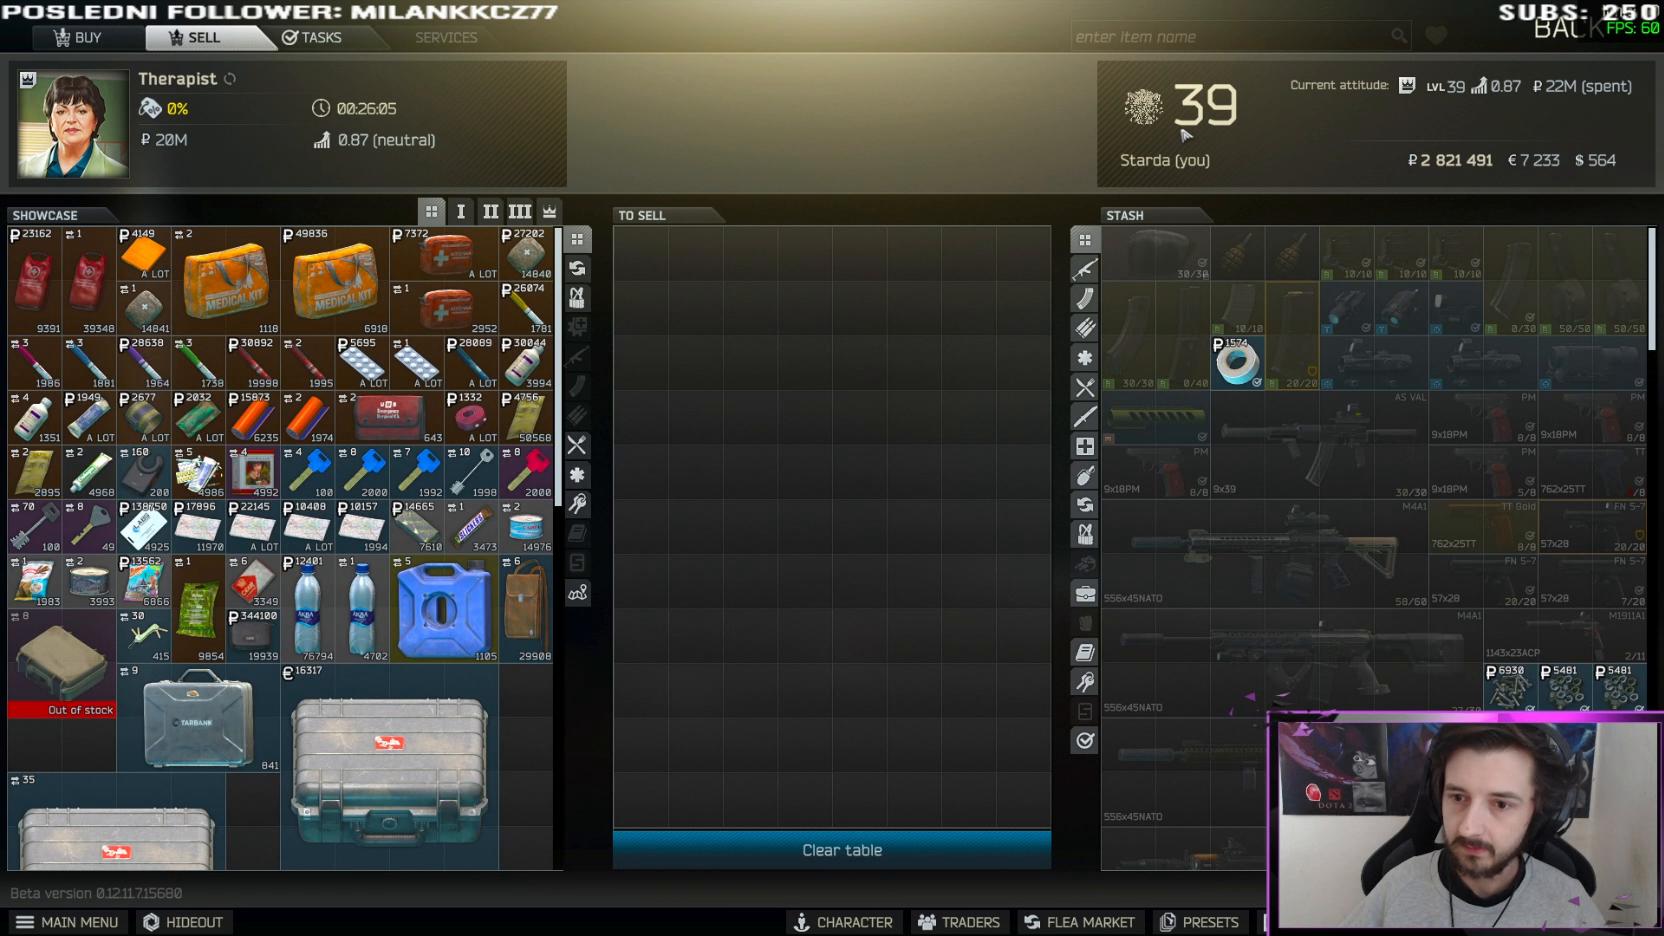Open FLEA MARKET

pyautogui.click(x=1079, y=922)
